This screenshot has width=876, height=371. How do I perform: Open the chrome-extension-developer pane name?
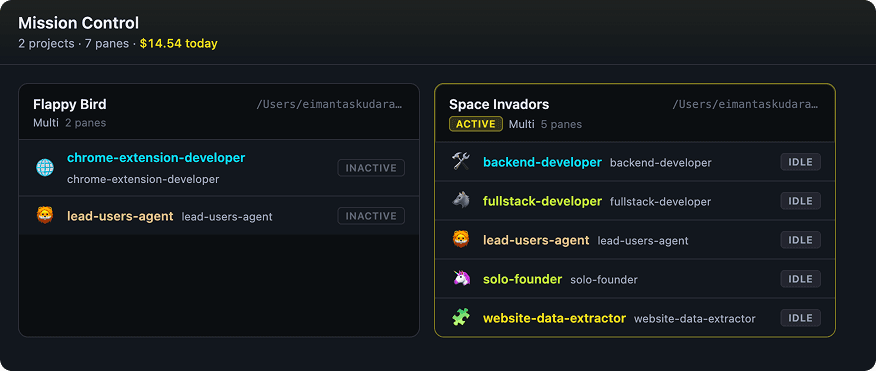pyautogui.click(x=156, y=158)
